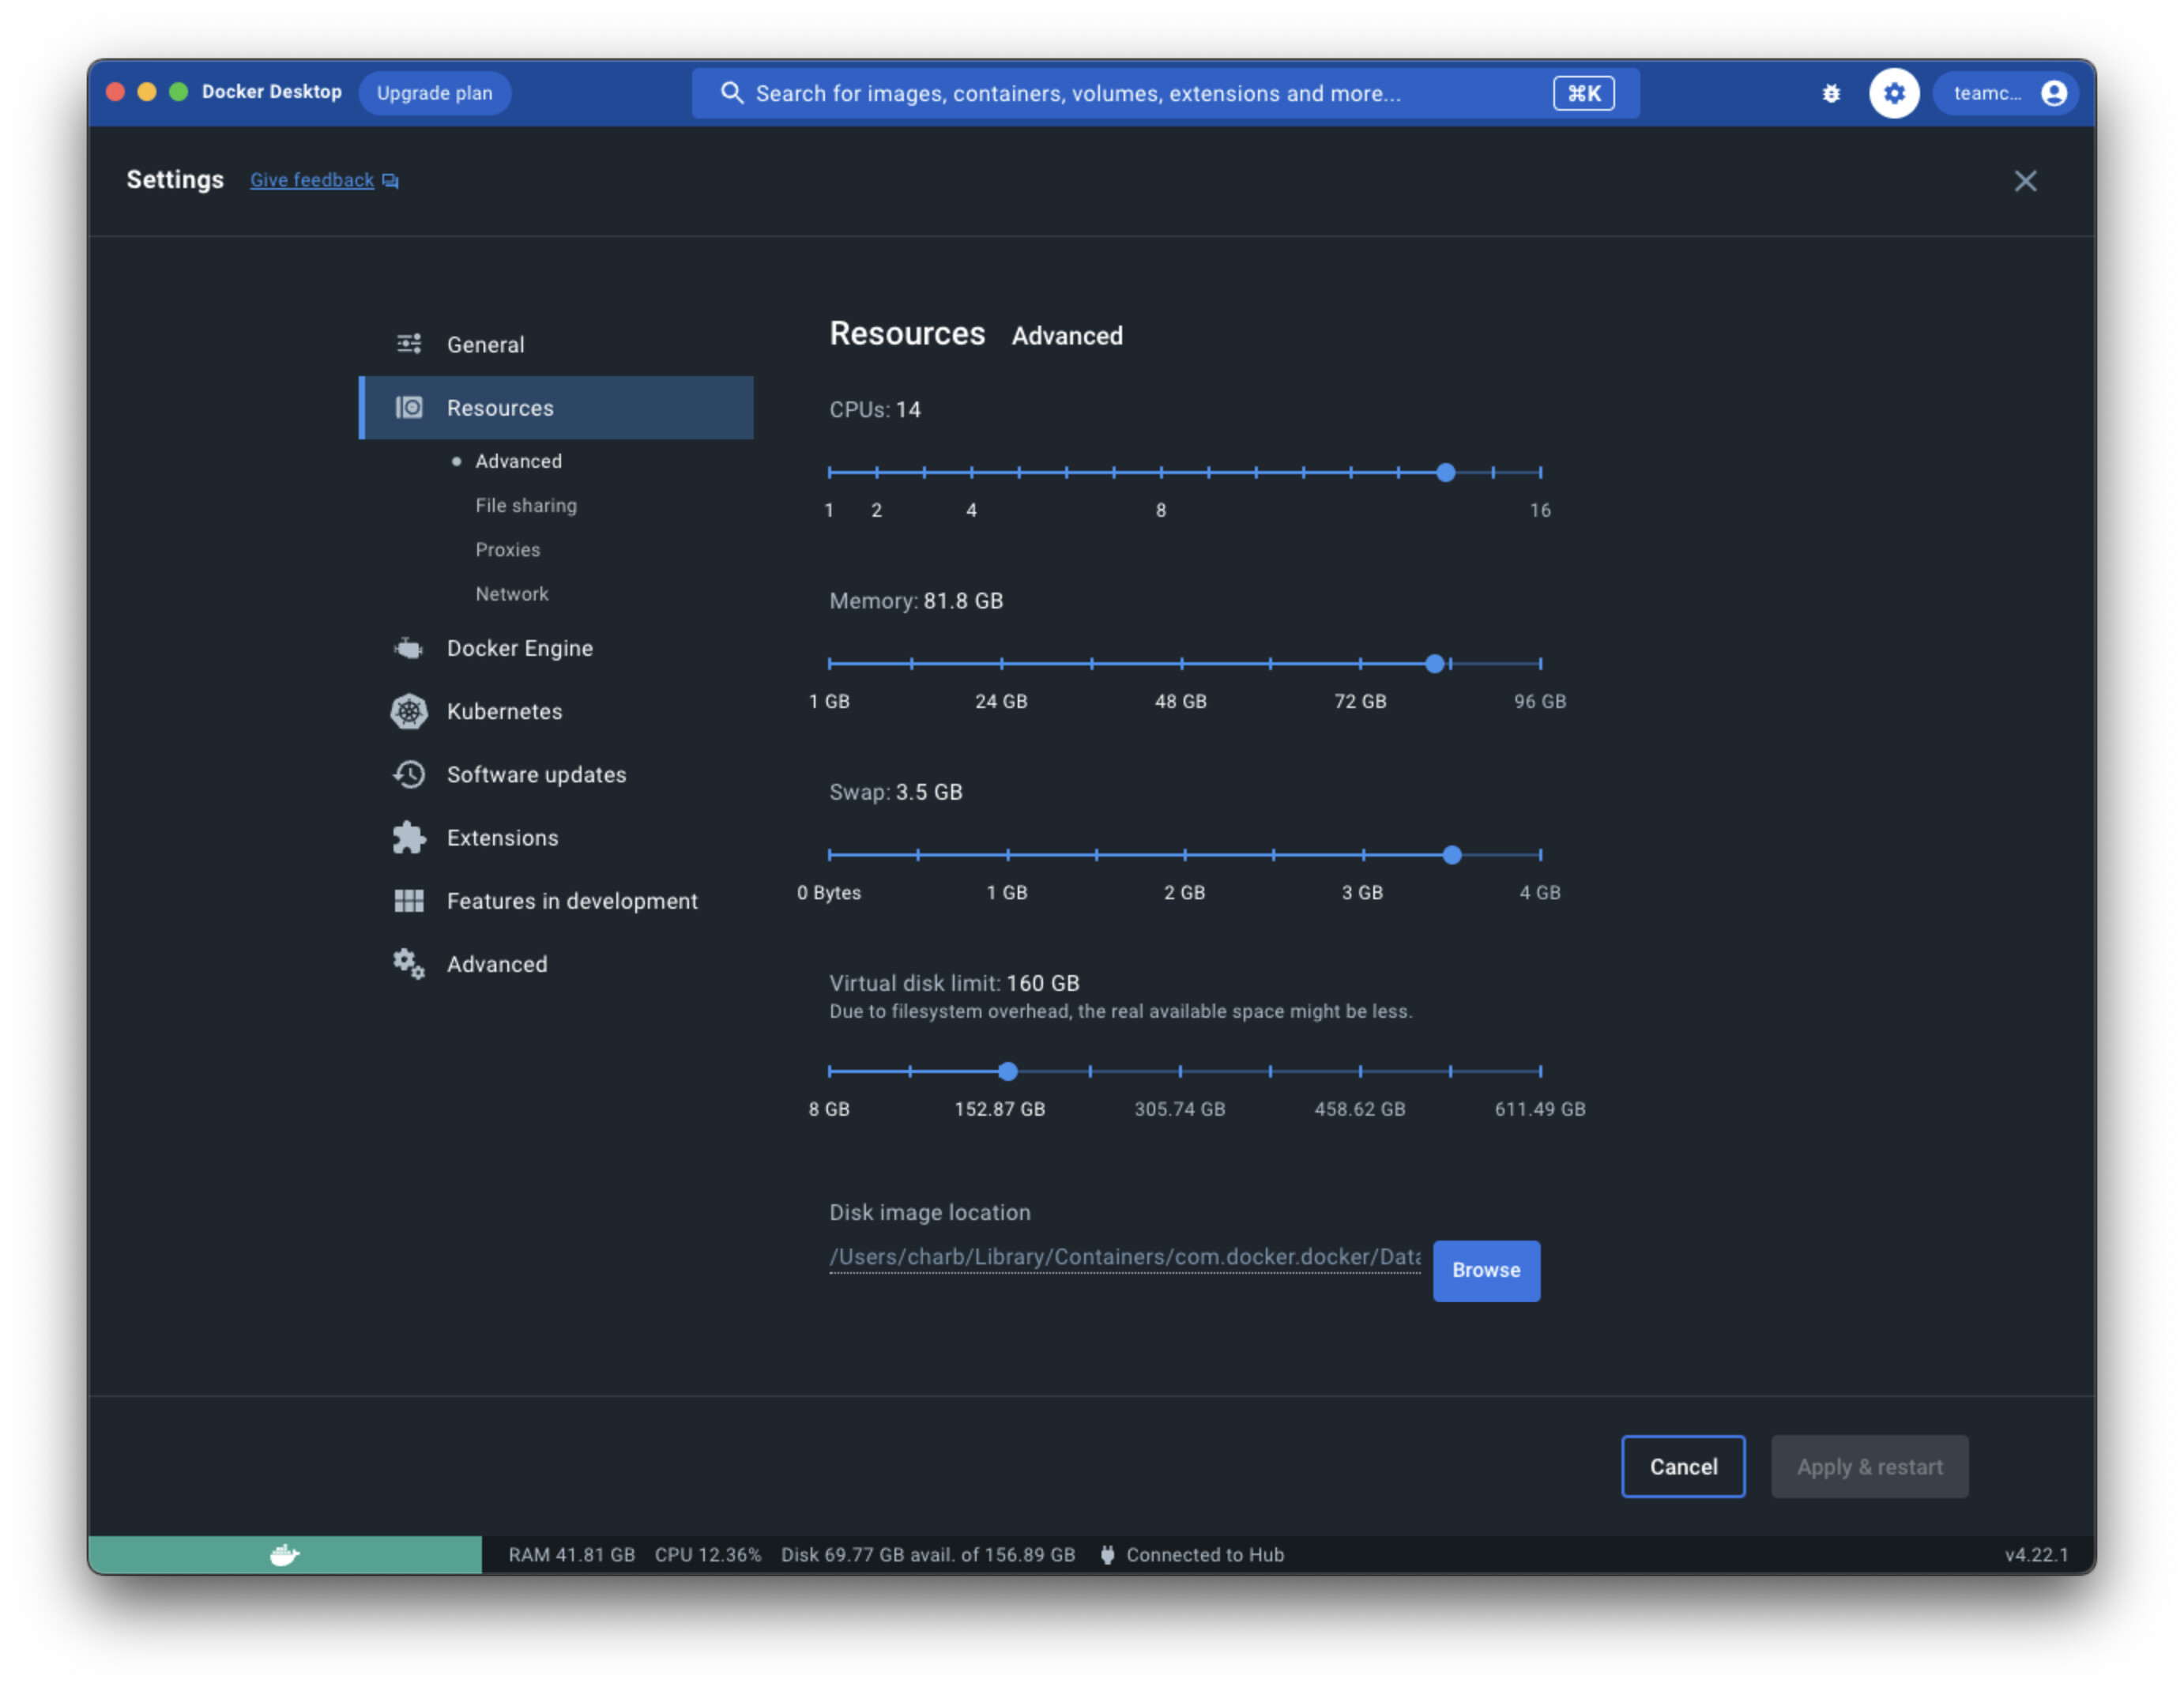Screen dimensions: 2184x1691
Task: Click the settings gear icon
Action: coord(1894,93)
